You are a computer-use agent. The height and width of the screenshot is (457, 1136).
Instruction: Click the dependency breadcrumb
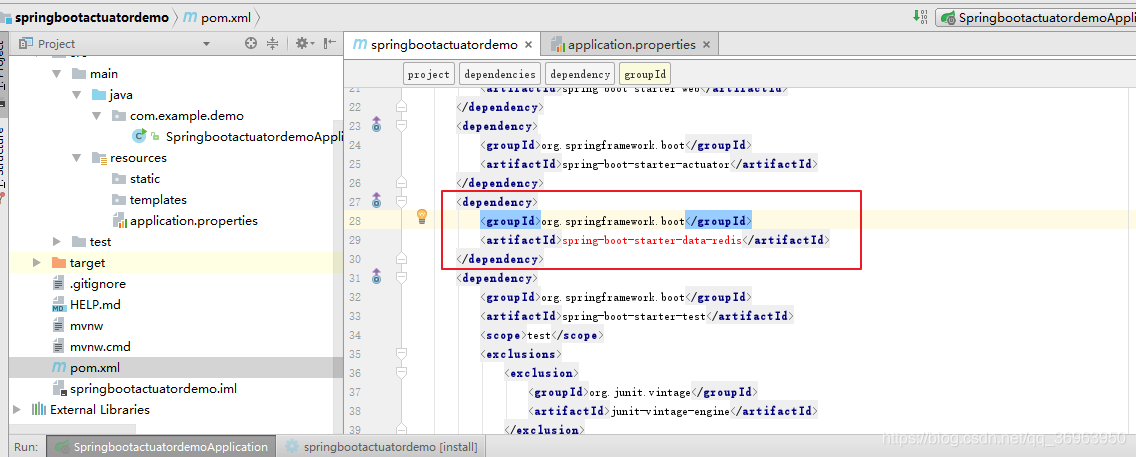point(579,74)
